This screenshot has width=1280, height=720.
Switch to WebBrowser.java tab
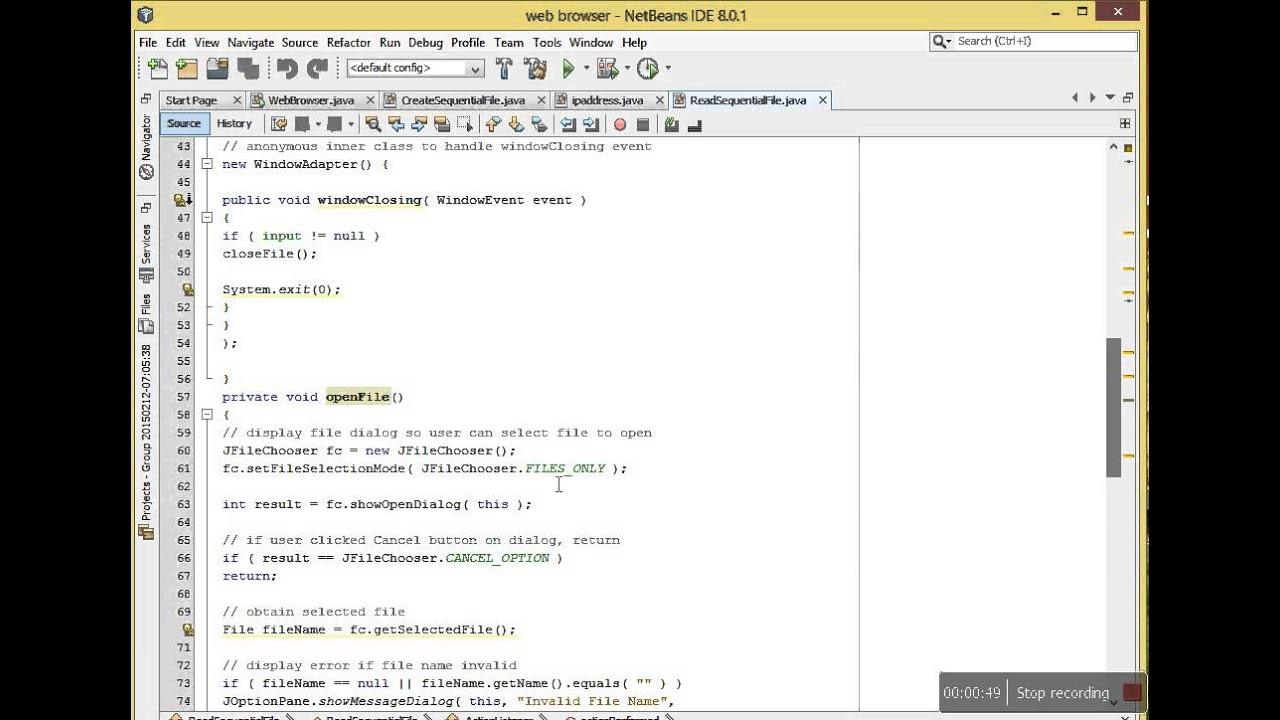point(311,100)
